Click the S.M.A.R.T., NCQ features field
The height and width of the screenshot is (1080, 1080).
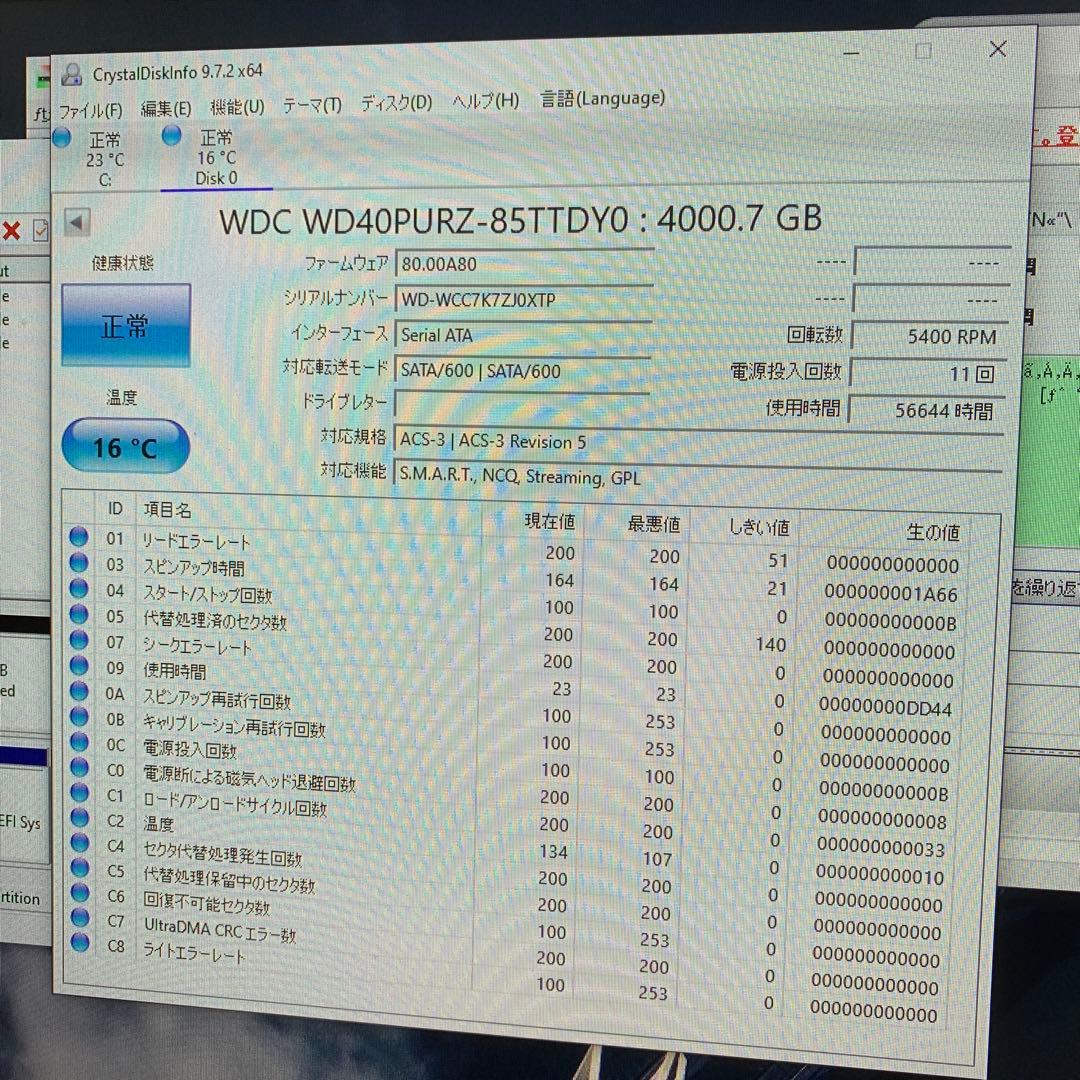[x=697, y=477]
